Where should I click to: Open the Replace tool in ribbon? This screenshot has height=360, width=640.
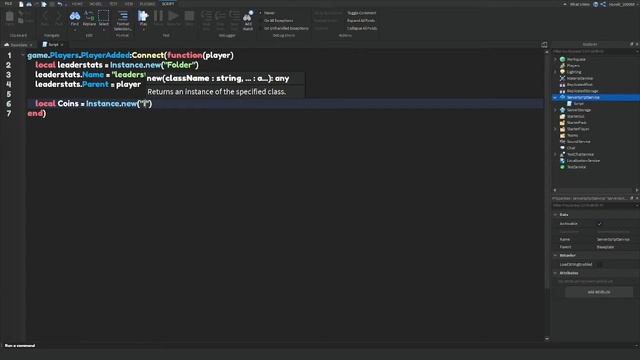[x=89, y=19]
